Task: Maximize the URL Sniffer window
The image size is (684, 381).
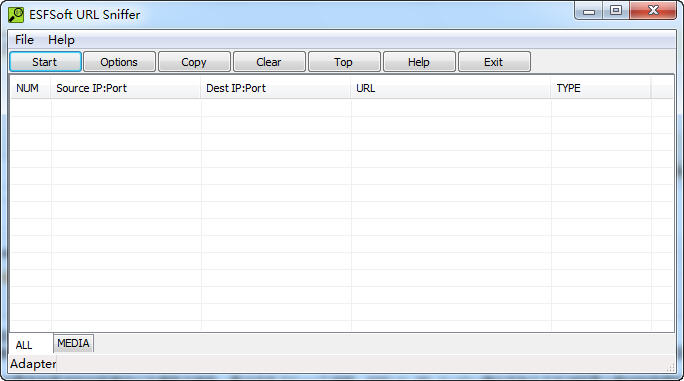Action: [x=616, y=11]
